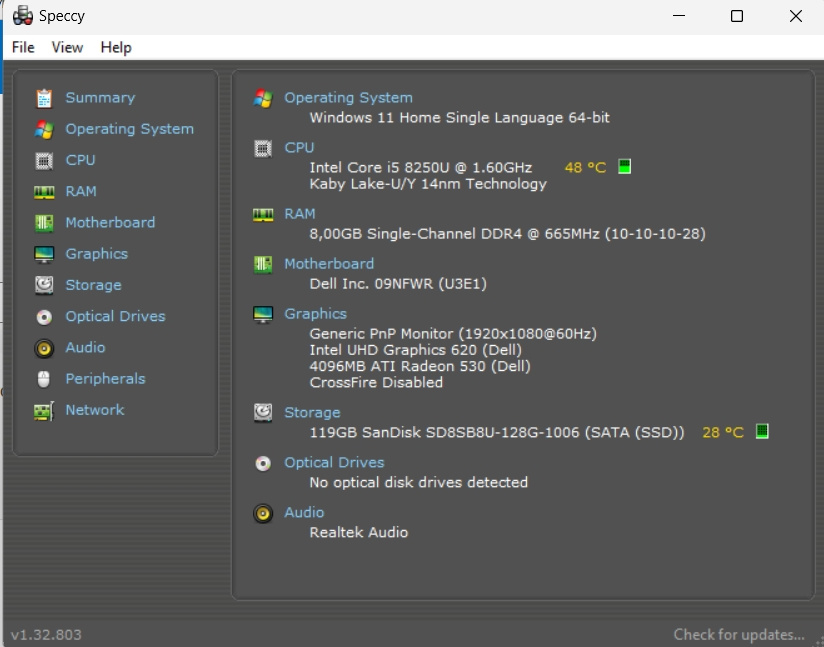This screenshot has height=647, width=824.
Task: Open the Optical Drives heading link in summary
Action: pyautogui.click(x=334, y=463)
